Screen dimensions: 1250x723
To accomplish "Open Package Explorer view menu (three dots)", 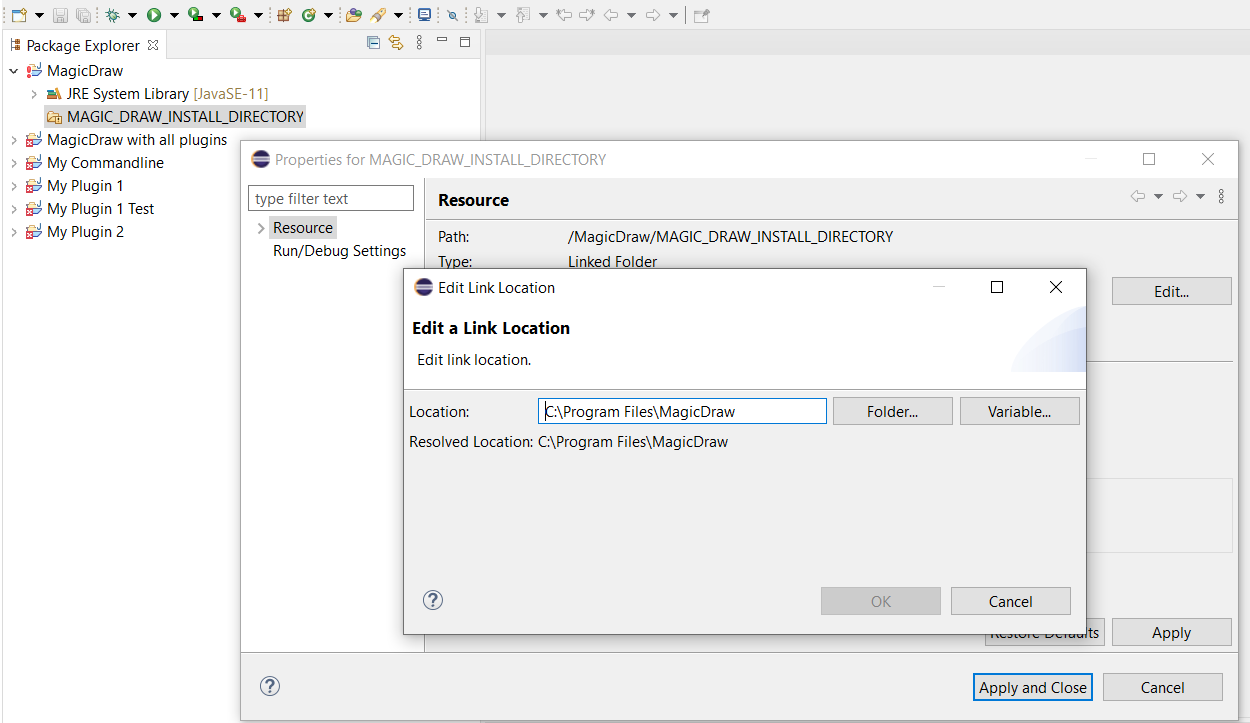I will click(419, 42).
